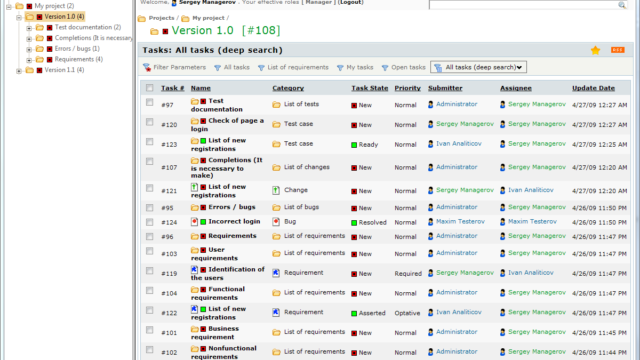
Task: Expand the Requirements tree node
Action: 29,60
